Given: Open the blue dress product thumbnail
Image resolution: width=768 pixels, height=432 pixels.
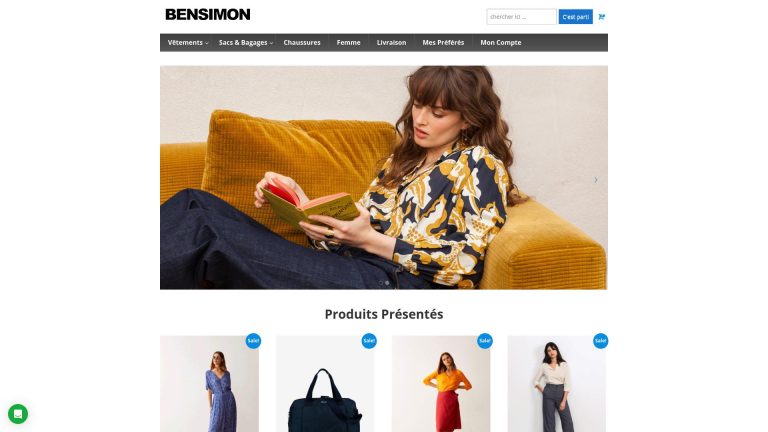Looking at the screenshot, I should (209, 384).
